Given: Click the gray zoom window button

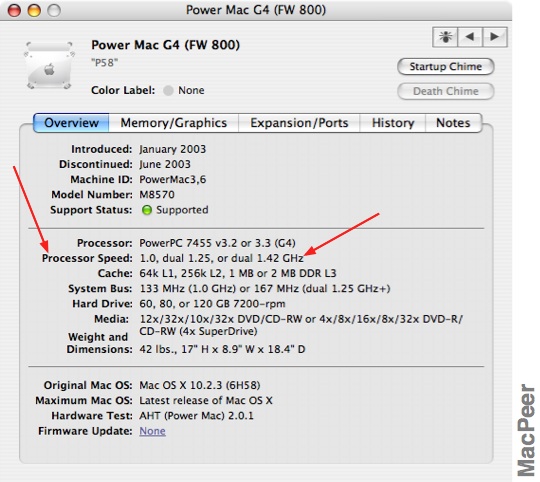Looking at the screenshot, I should pyautogui.click(x=54, y=10).
